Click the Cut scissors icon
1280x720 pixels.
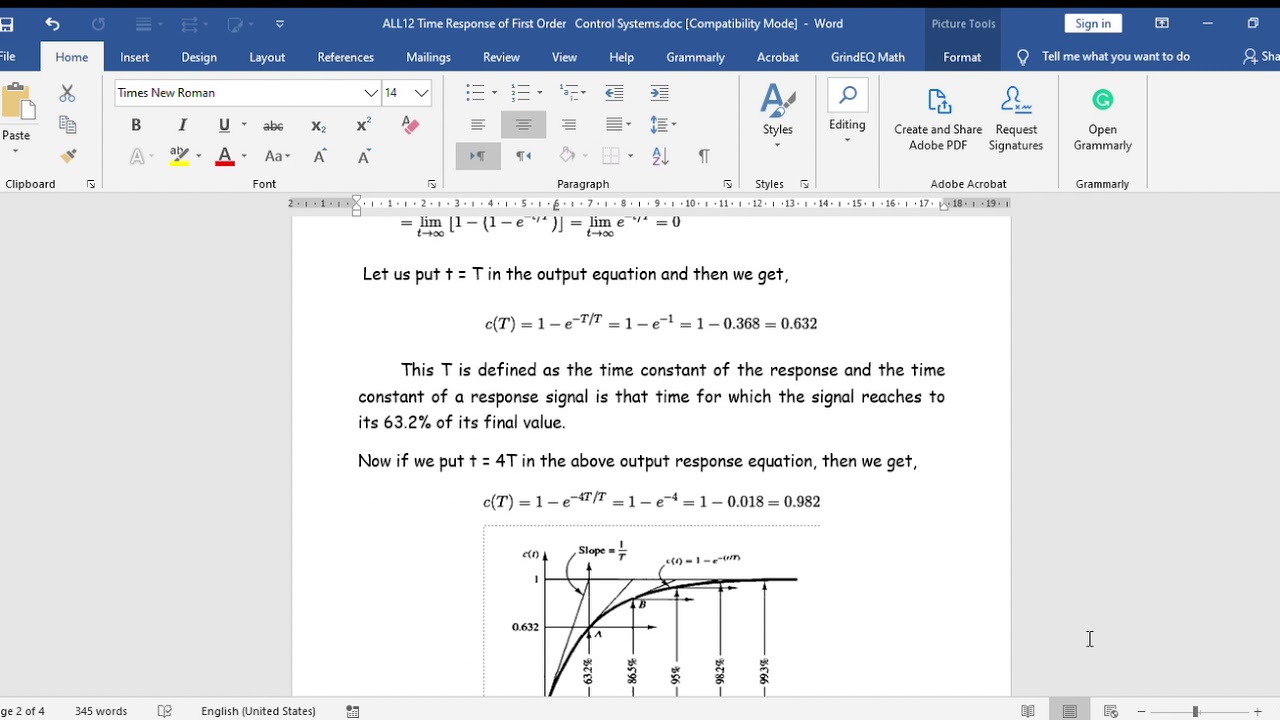click(x=67, y=93)
